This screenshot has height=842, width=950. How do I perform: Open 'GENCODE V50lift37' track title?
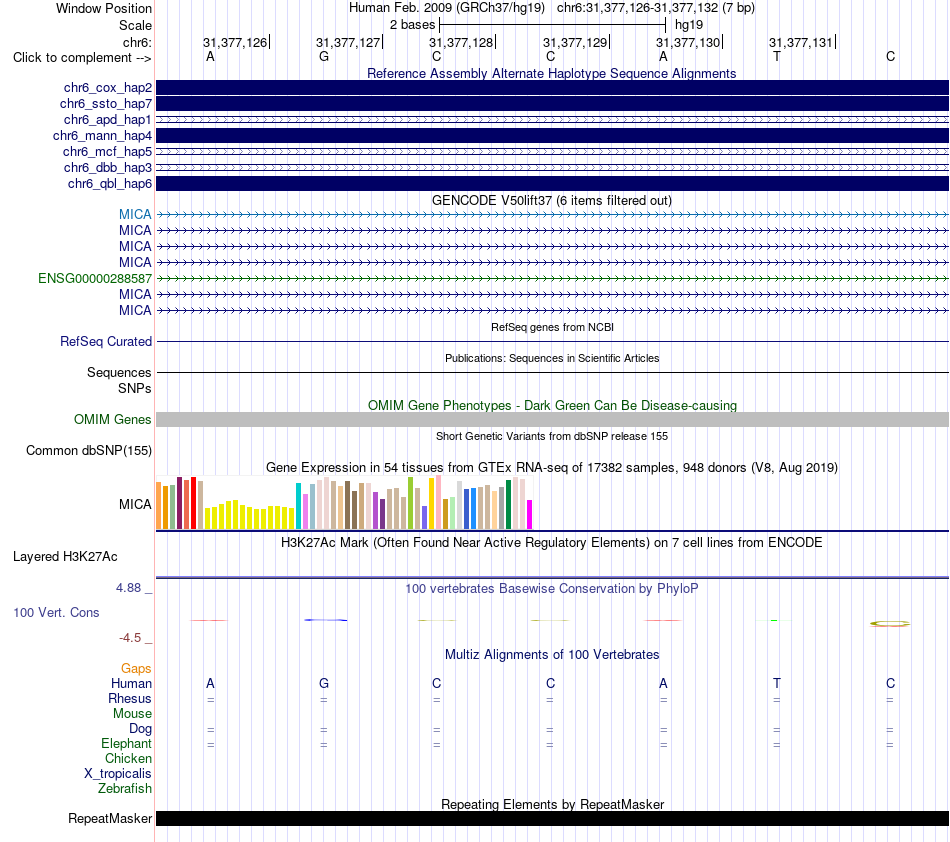(552, 201)
